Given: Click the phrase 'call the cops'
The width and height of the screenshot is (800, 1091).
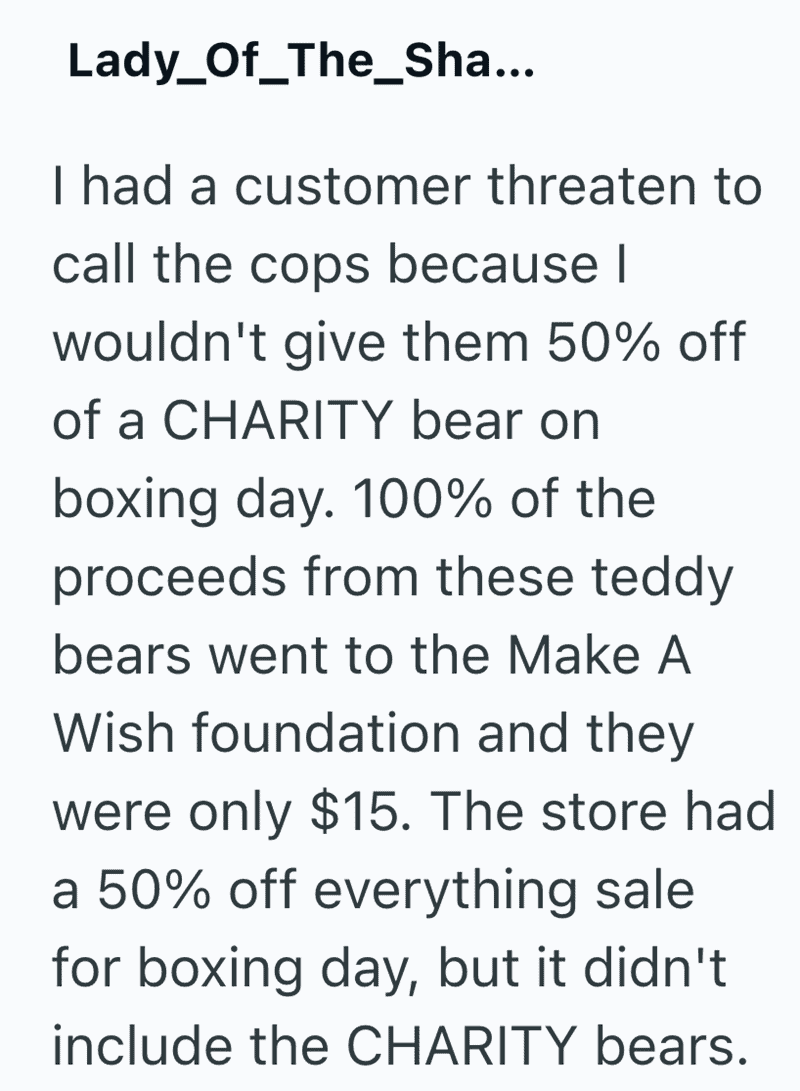Looking at the screenshot, I should [x=211, y=267].
